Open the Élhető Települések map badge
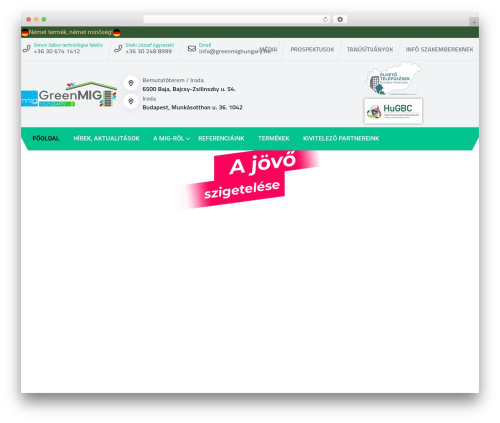The width and height of the screenshot is (500, 423). tap(393, 78)
